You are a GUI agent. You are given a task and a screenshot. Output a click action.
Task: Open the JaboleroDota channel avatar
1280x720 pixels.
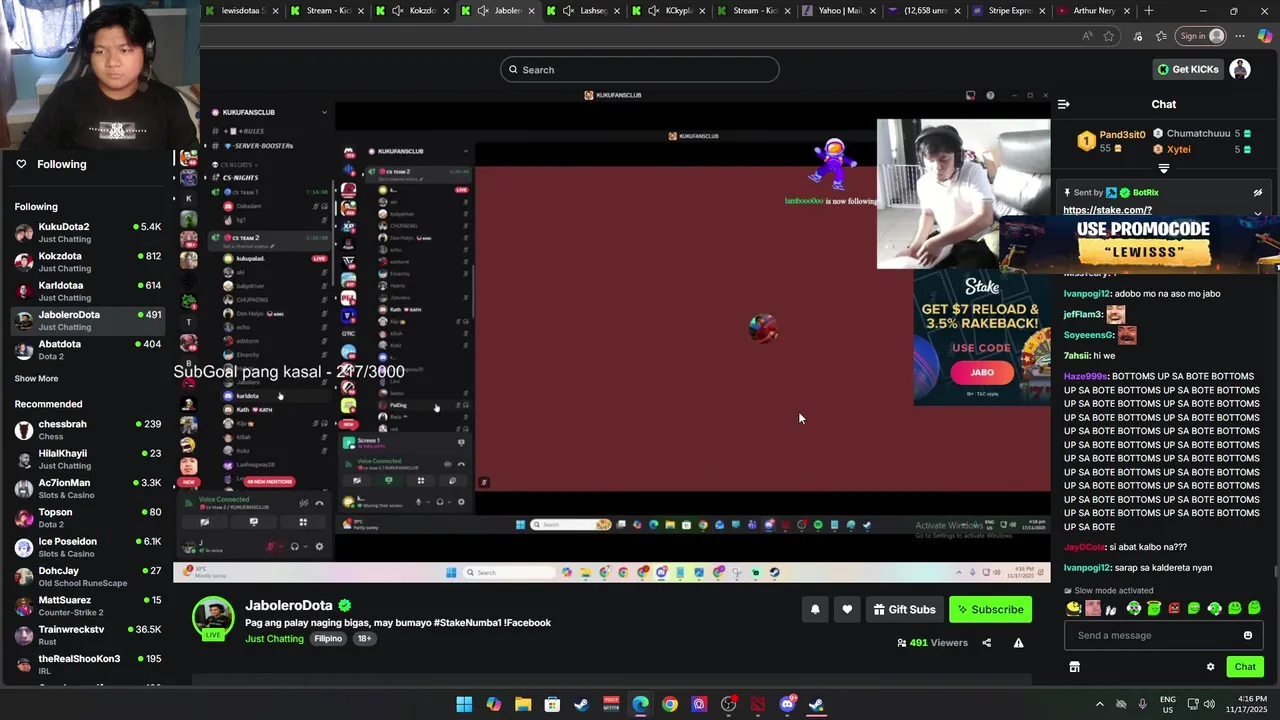pos(213,618)
